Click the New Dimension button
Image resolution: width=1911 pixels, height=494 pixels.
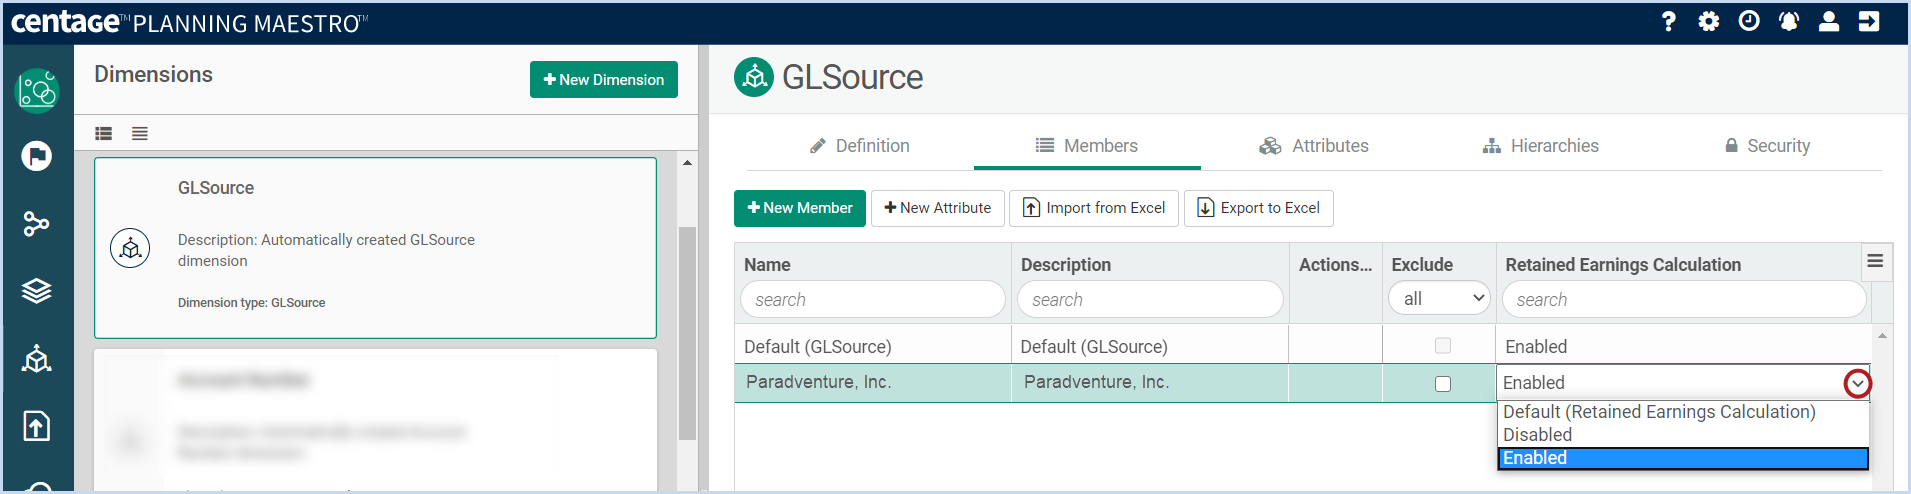[x=604, y=80]
